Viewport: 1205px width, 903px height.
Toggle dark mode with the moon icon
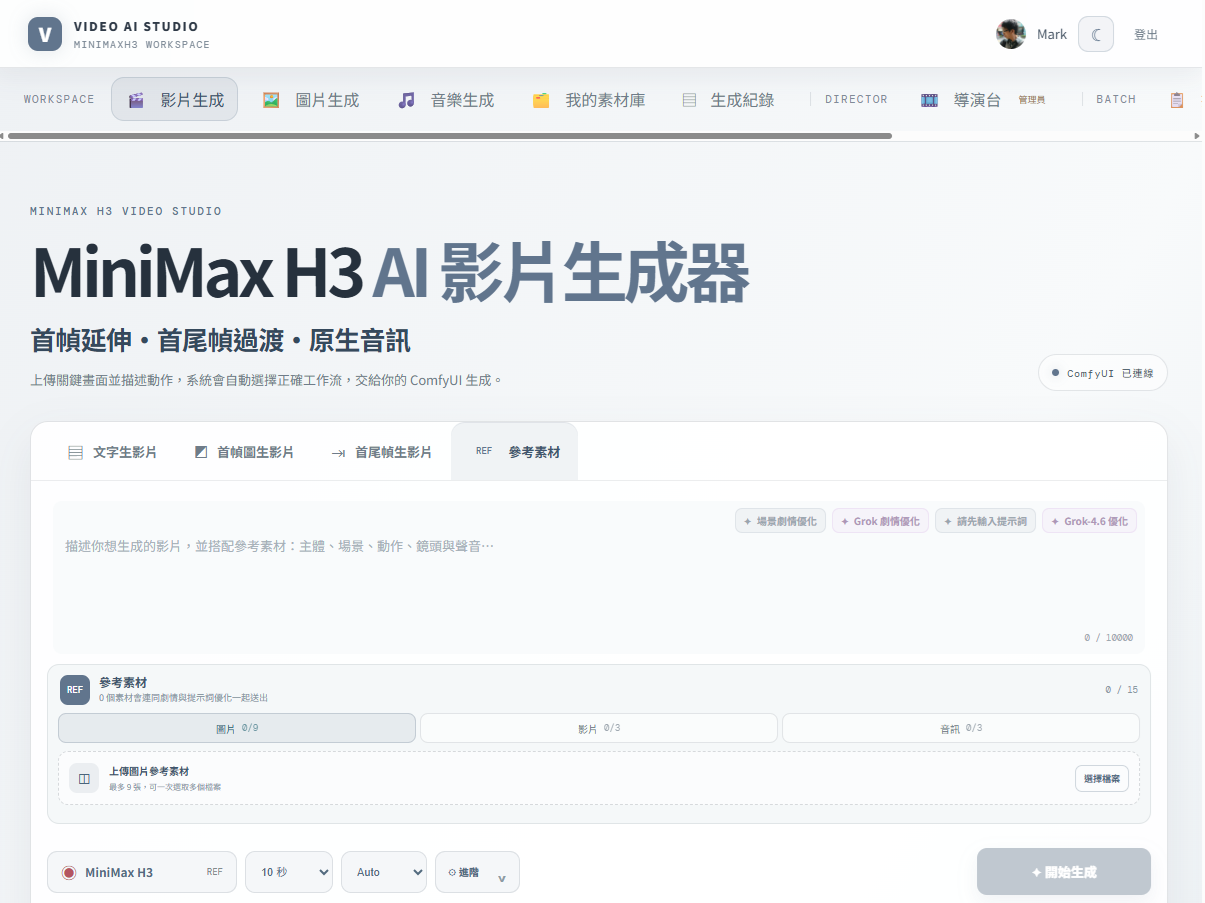coord(1096,34)
